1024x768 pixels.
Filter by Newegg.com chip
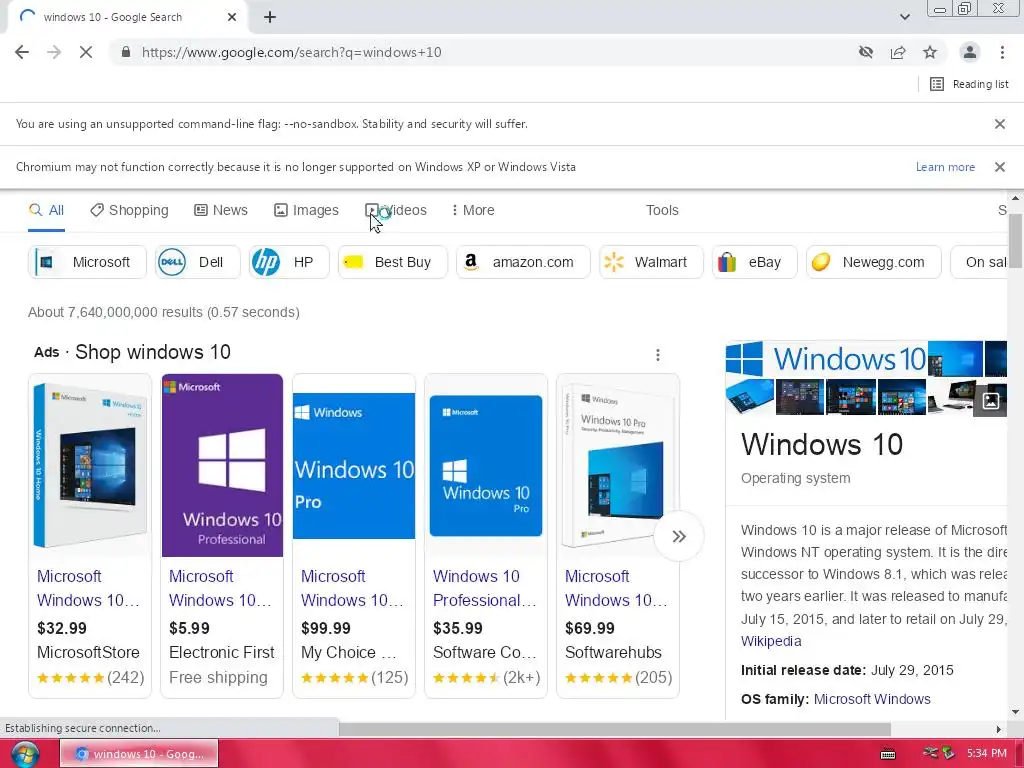pyautogui.click(x=874, y=263)
